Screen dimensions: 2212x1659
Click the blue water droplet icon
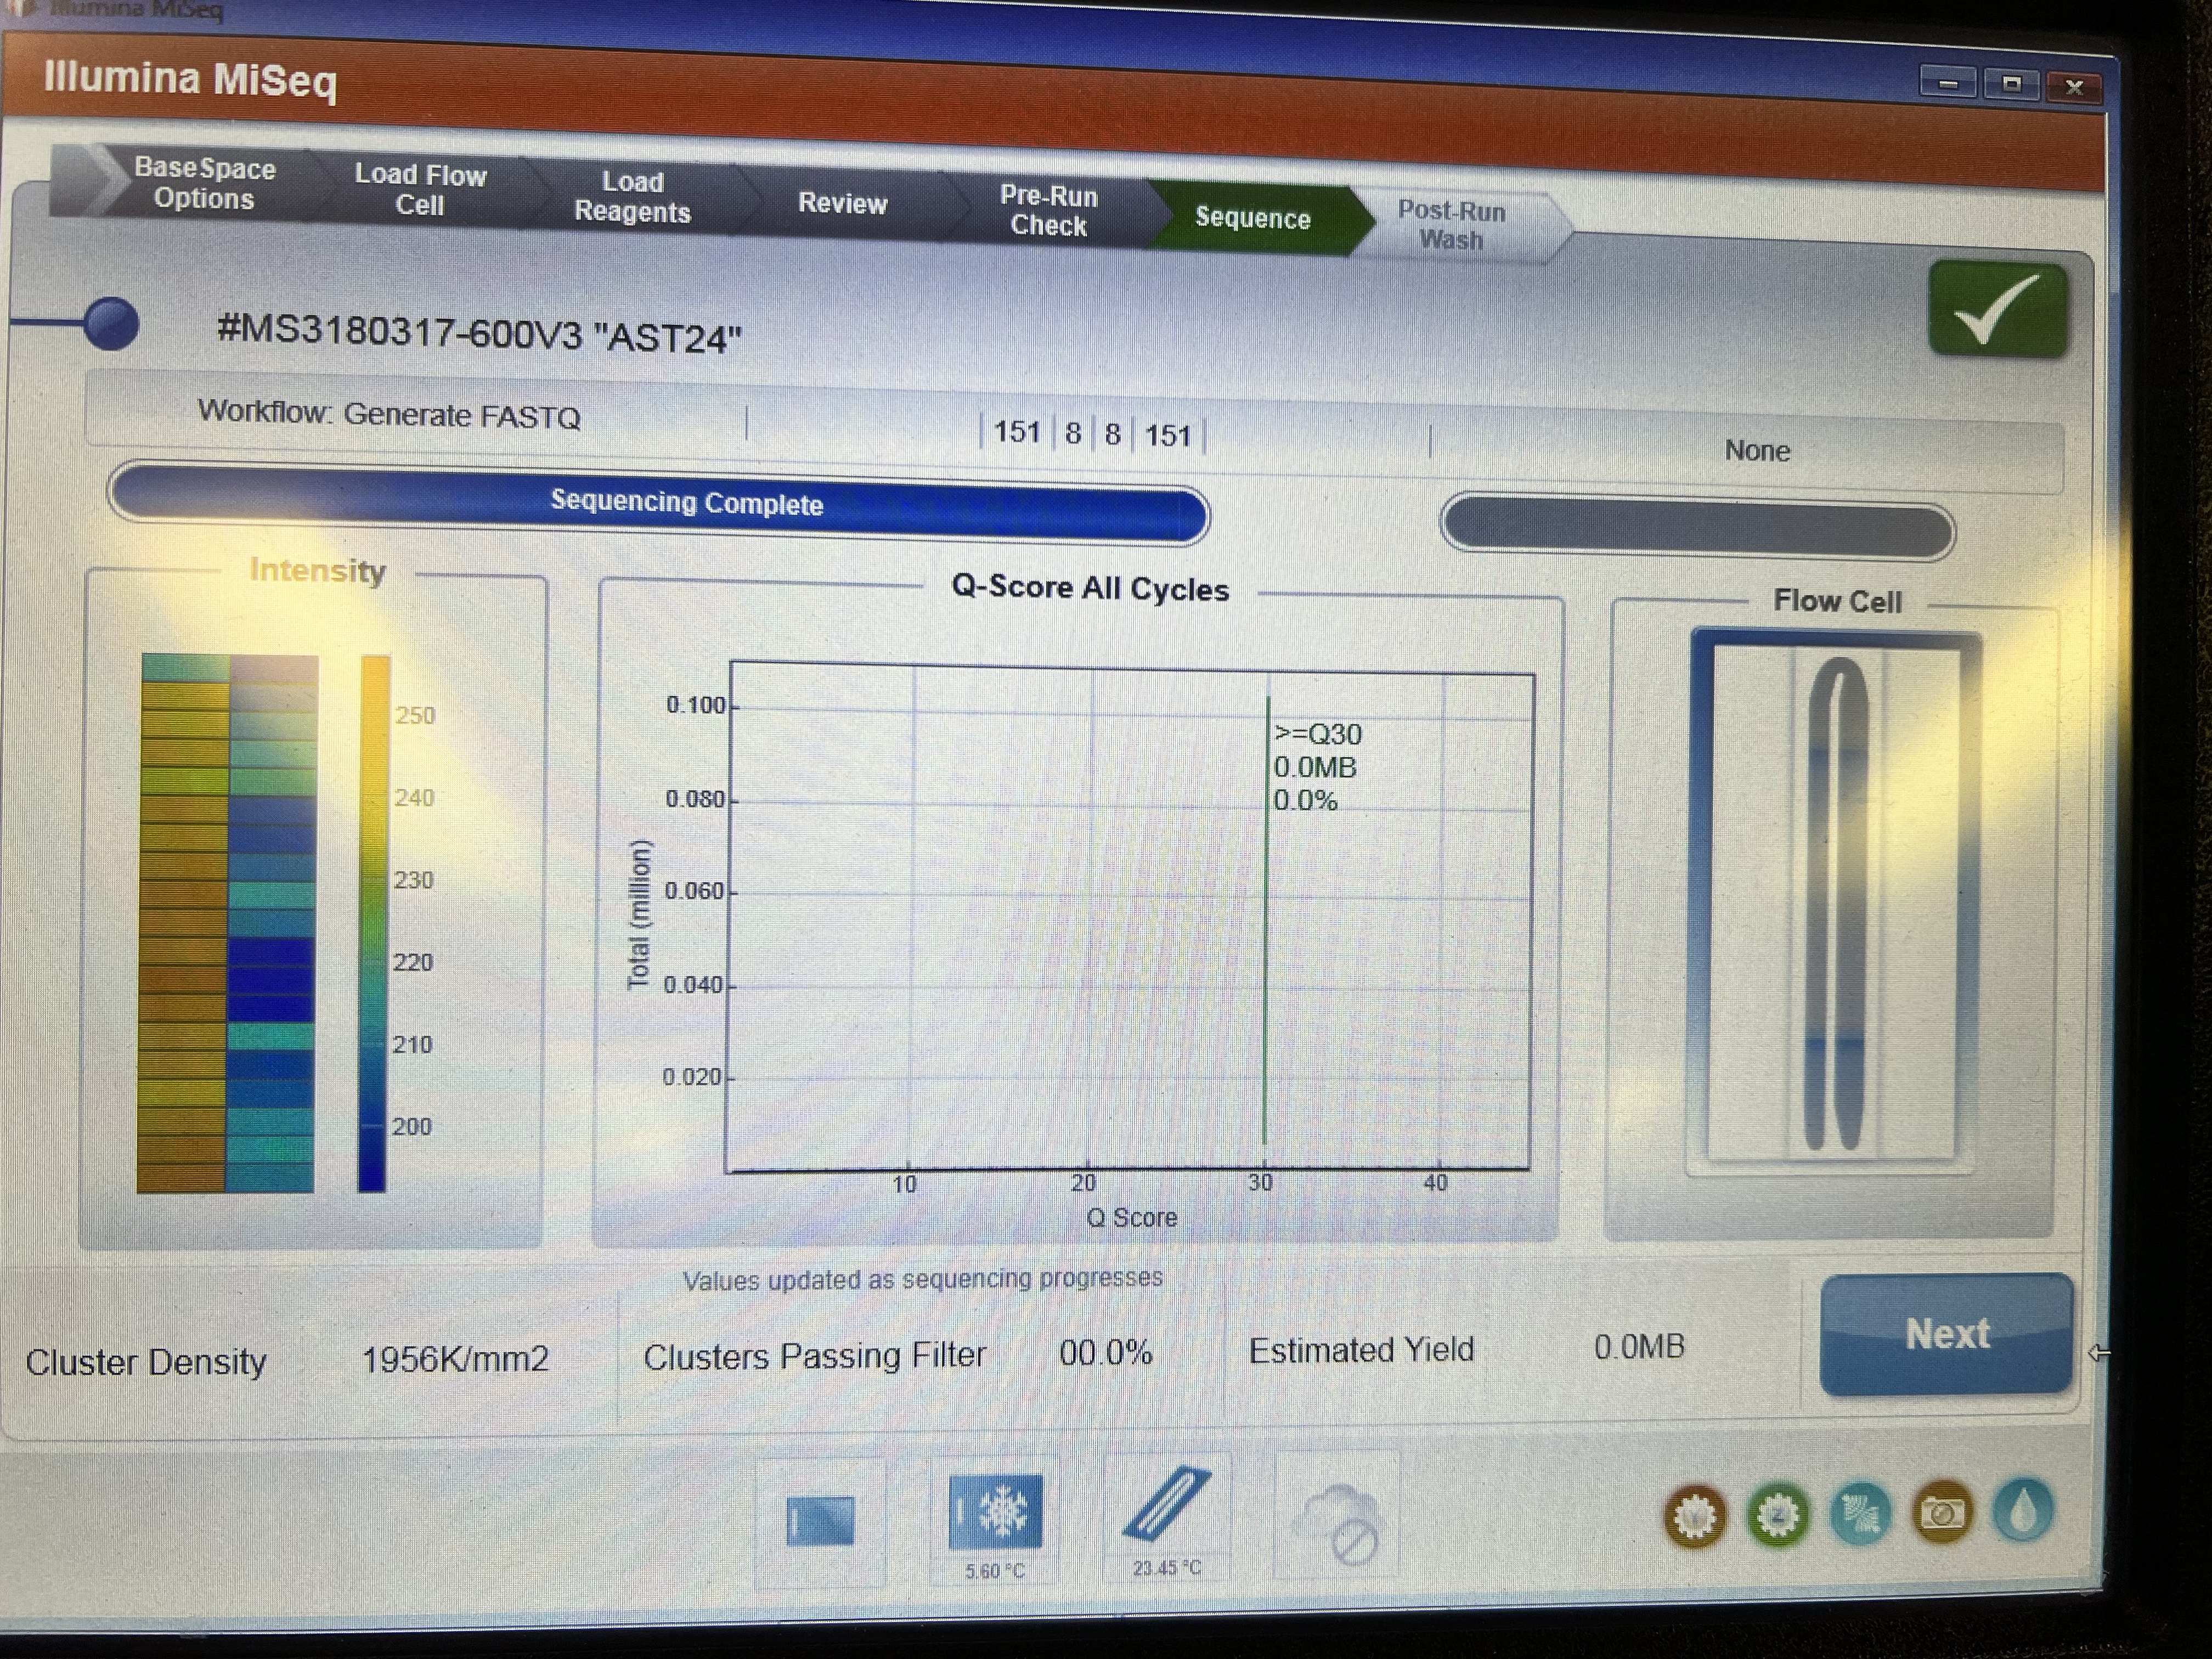click(x=2022, y=1511)
